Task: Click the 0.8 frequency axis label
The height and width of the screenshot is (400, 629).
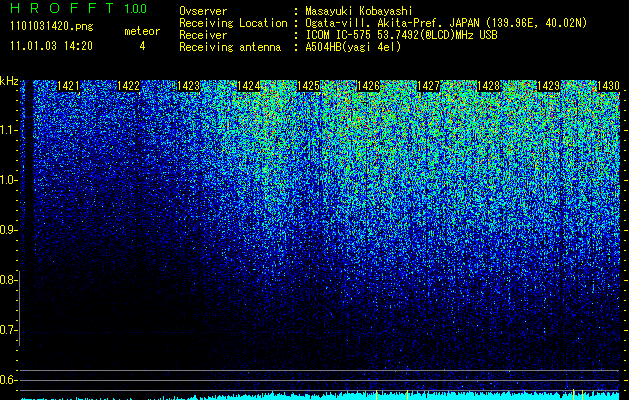Action: click(x=8, y=280)
